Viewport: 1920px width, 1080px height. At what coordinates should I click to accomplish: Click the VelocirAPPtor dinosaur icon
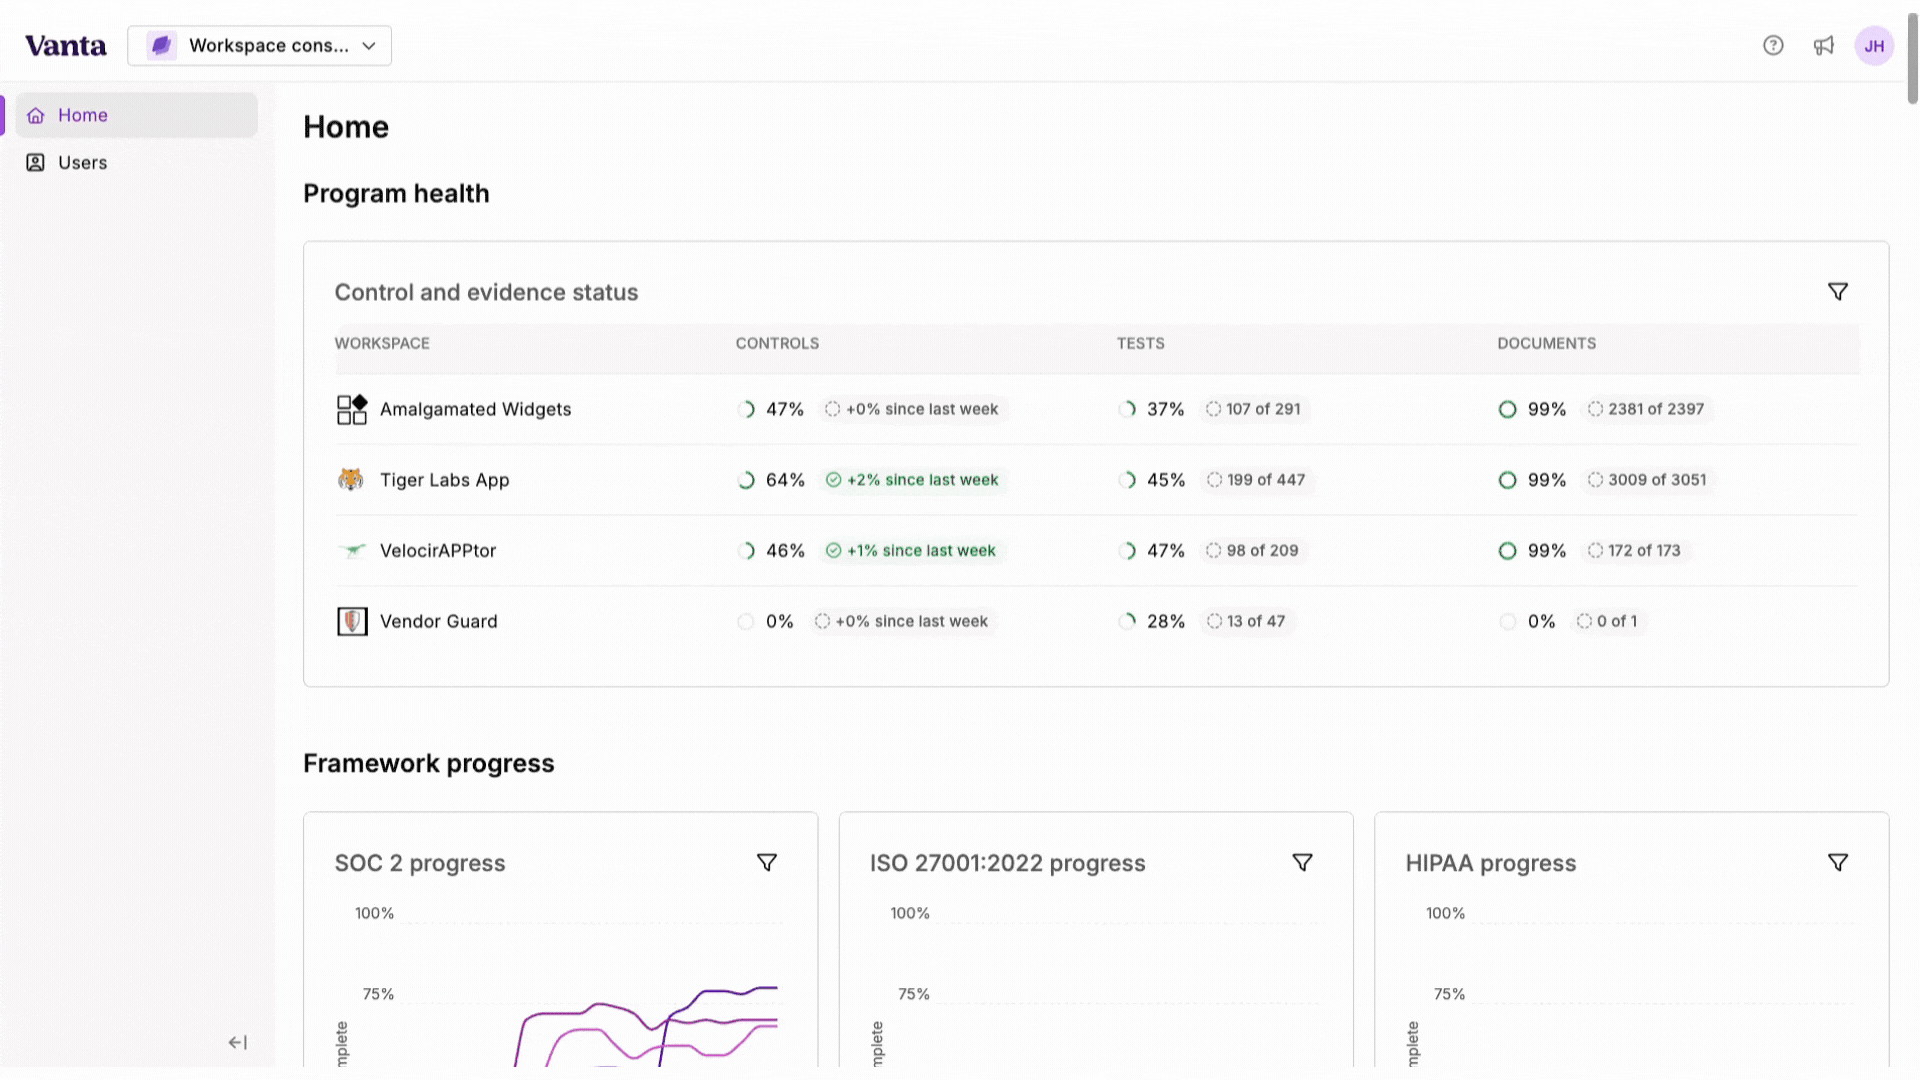352,551
